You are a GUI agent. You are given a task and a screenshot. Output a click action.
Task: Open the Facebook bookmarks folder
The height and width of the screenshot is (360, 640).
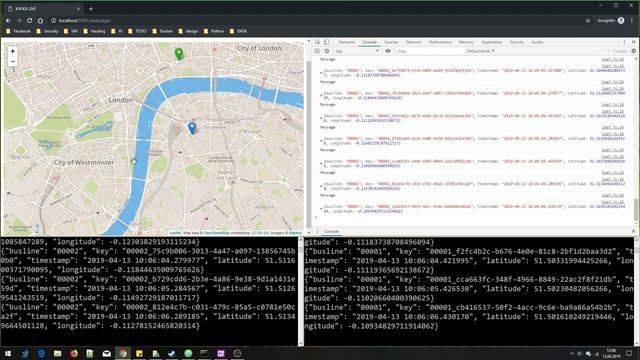[19, 31]
